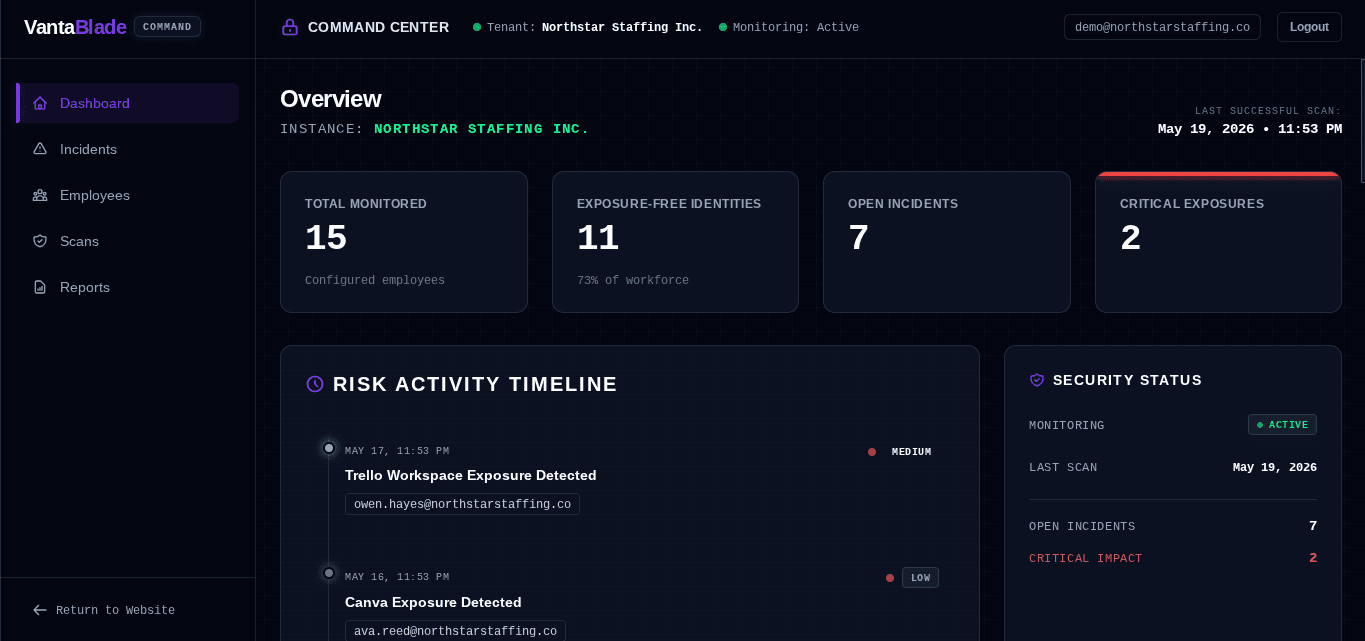Select the Exposure-Free Identities card
Viewport: 1365px width, 641px height.
pyautogui.click(x=675, y=242)
